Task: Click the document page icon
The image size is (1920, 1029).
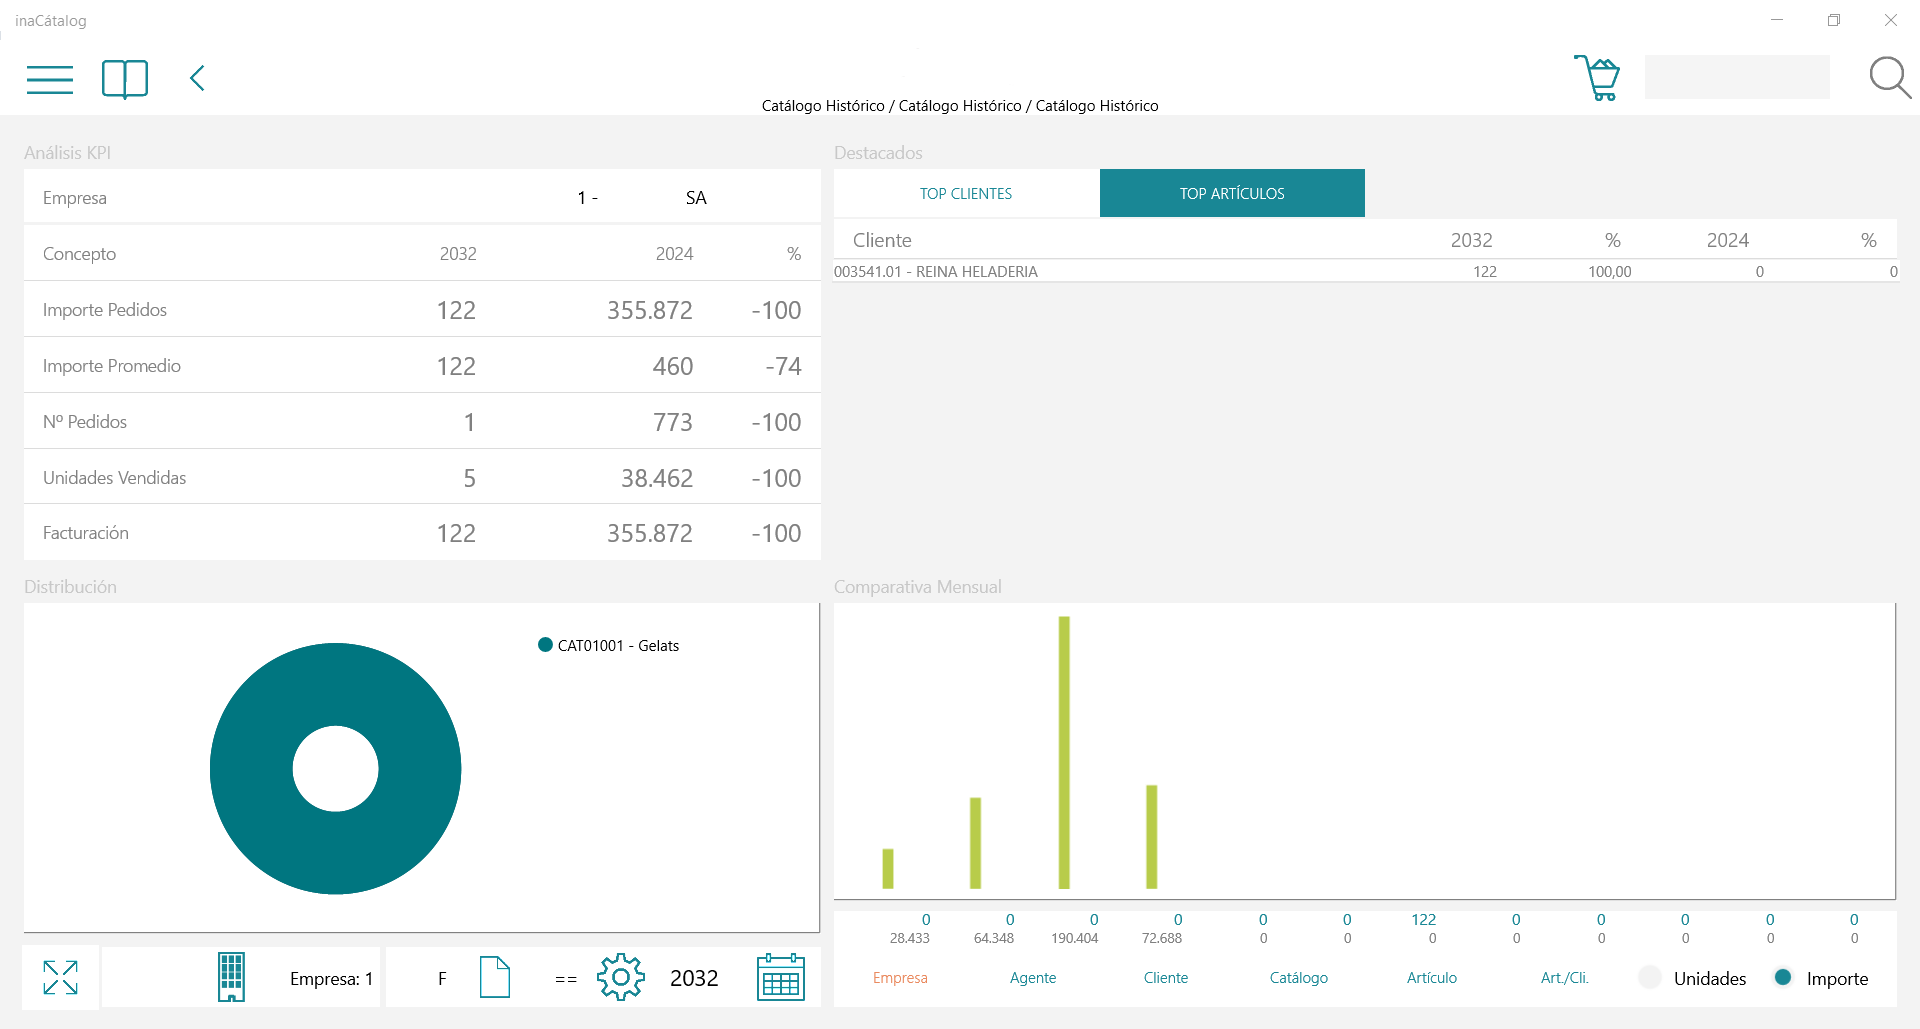Action: click(x=495, y=977)
